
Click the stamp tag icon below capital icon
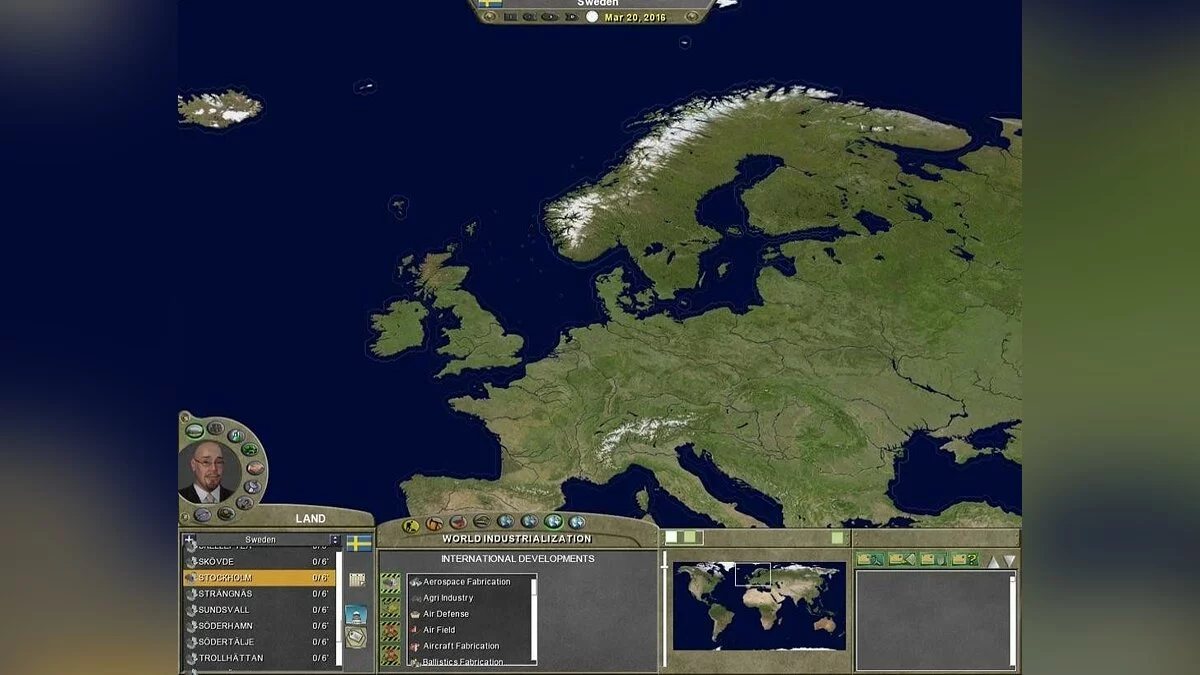click(x=356, y=637)
